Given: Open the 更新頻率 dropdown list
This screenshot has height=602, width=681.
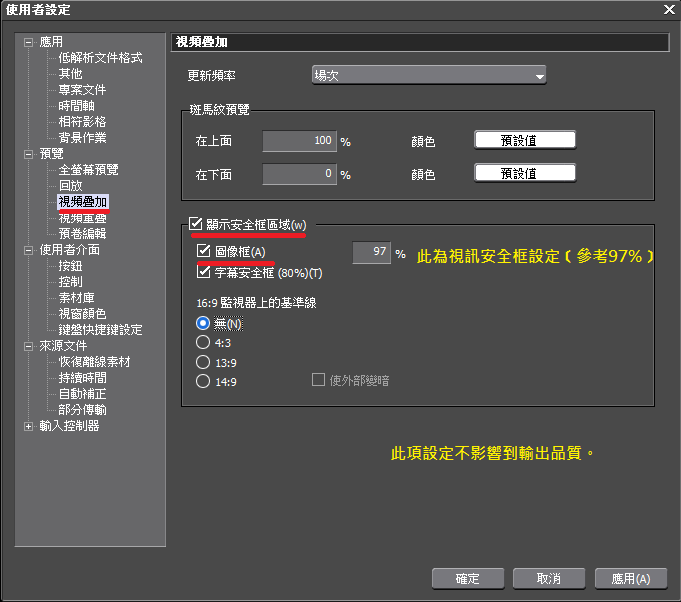Looking at the screenshot, I should click(x=429, y=75).
